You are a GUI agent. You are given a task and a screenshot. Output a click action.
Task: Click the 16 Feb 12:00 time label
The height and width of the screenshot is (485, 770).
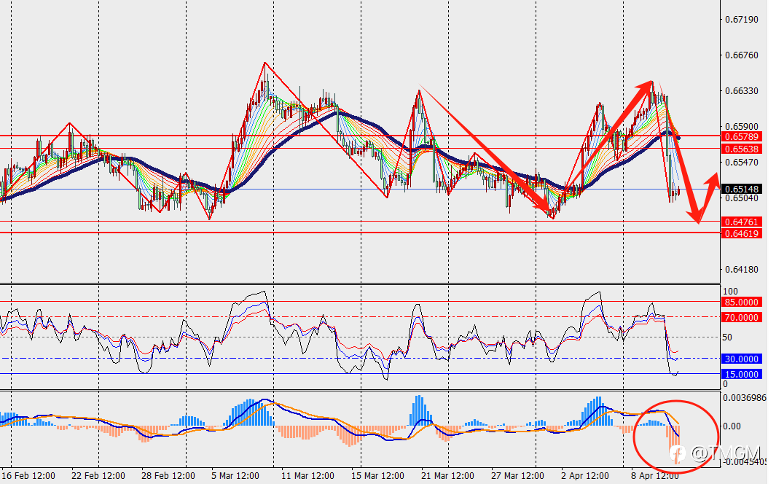click(x=28, y=476)
